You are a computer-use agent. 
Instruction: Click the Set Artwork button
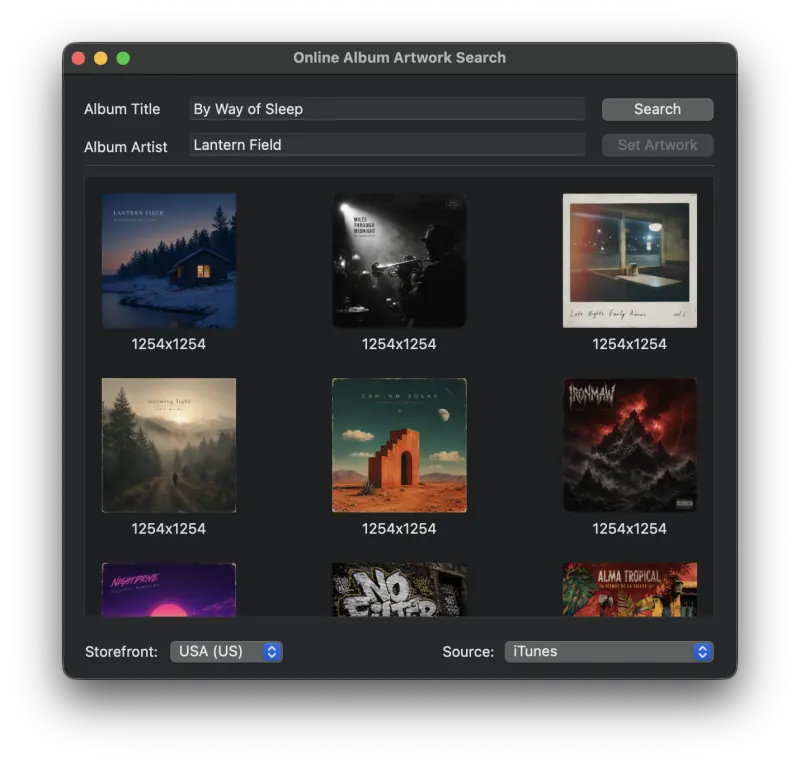657,145
